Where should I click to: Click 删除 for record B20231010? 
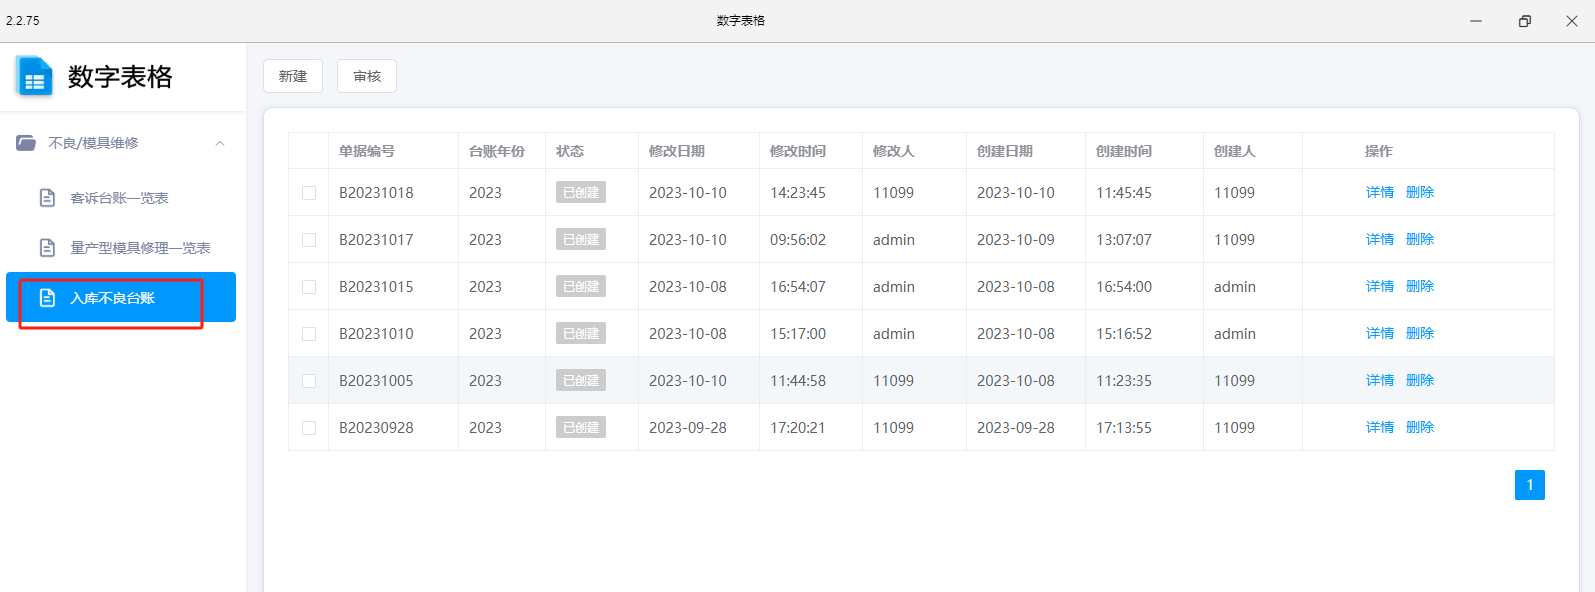[1420, 333]
